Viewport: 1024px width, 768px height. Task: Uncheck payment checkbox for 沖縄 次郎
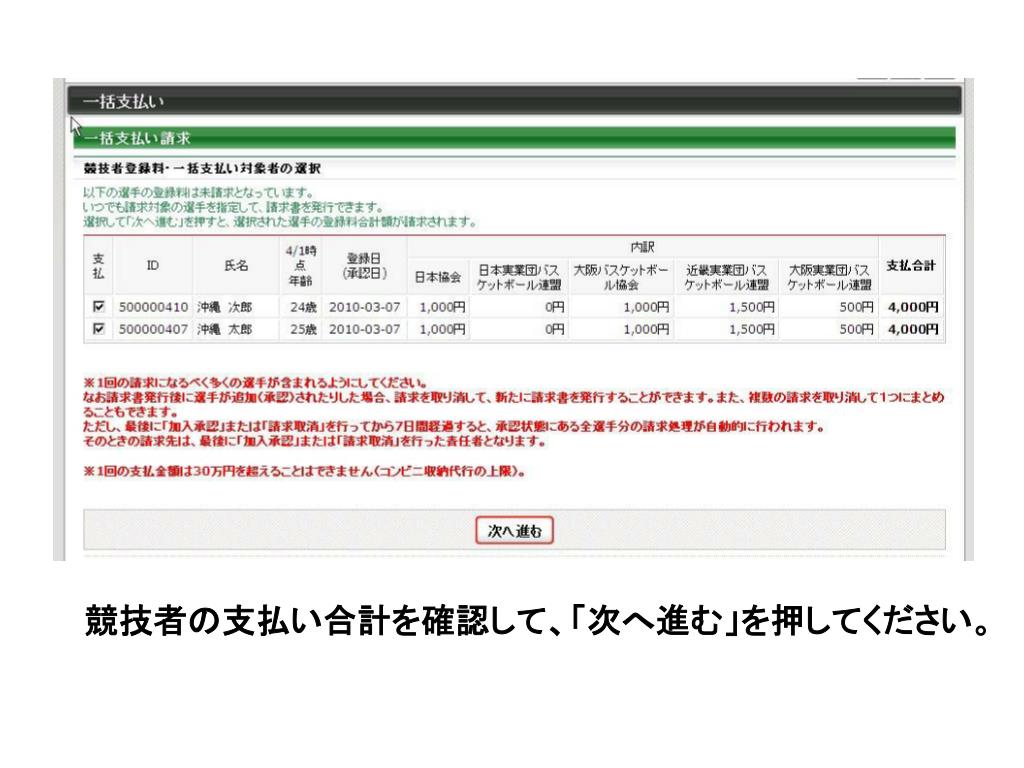(x=99, y=306)
